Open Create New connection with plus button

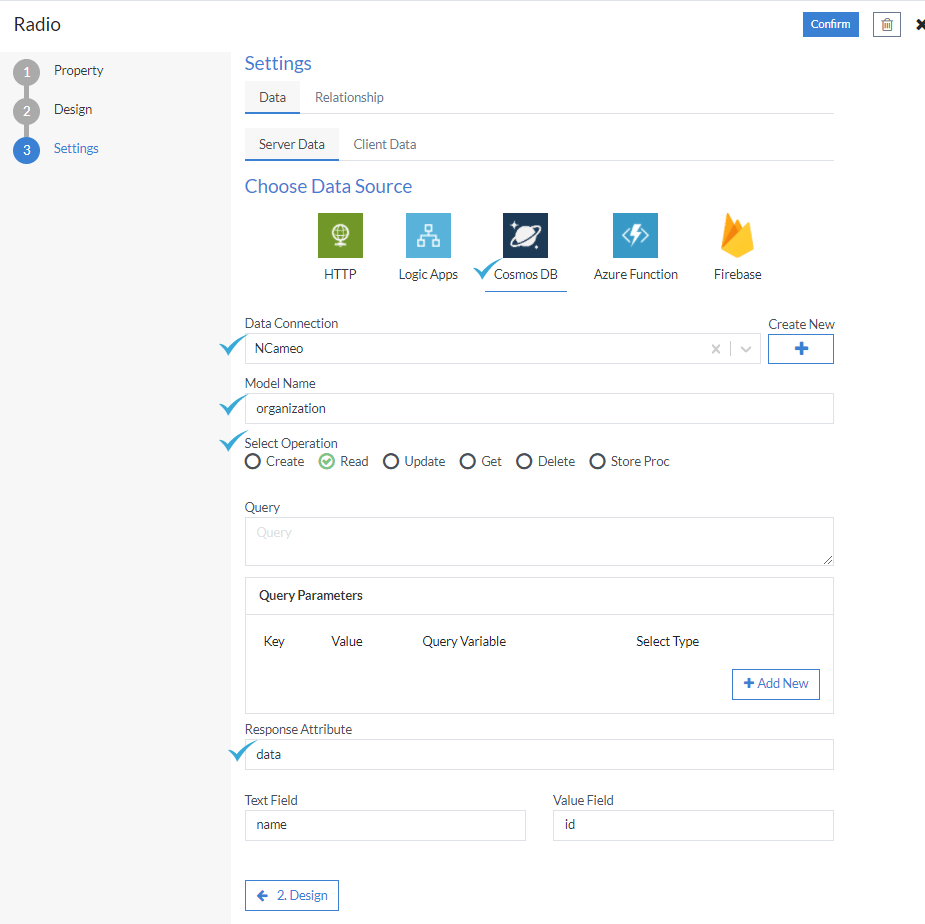pos(800,348)
